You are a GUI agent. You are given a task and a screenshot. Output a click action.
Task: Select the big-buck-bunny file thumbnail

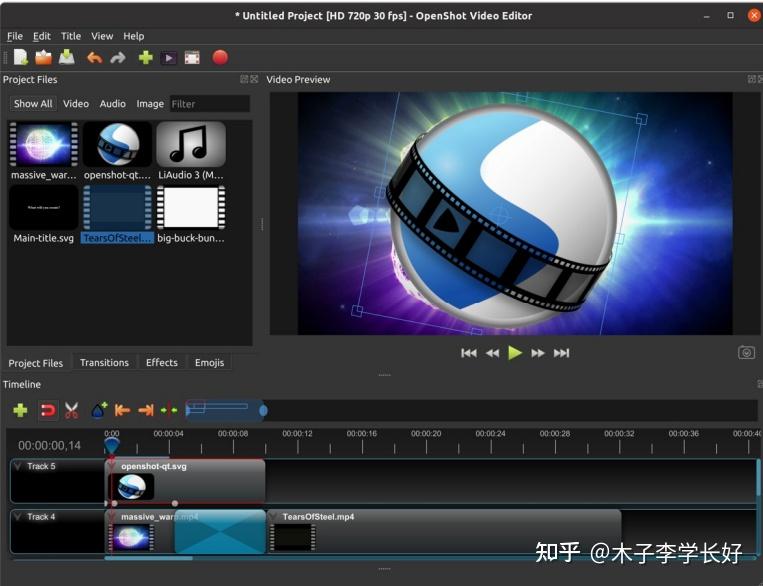[x=191, y=208]
